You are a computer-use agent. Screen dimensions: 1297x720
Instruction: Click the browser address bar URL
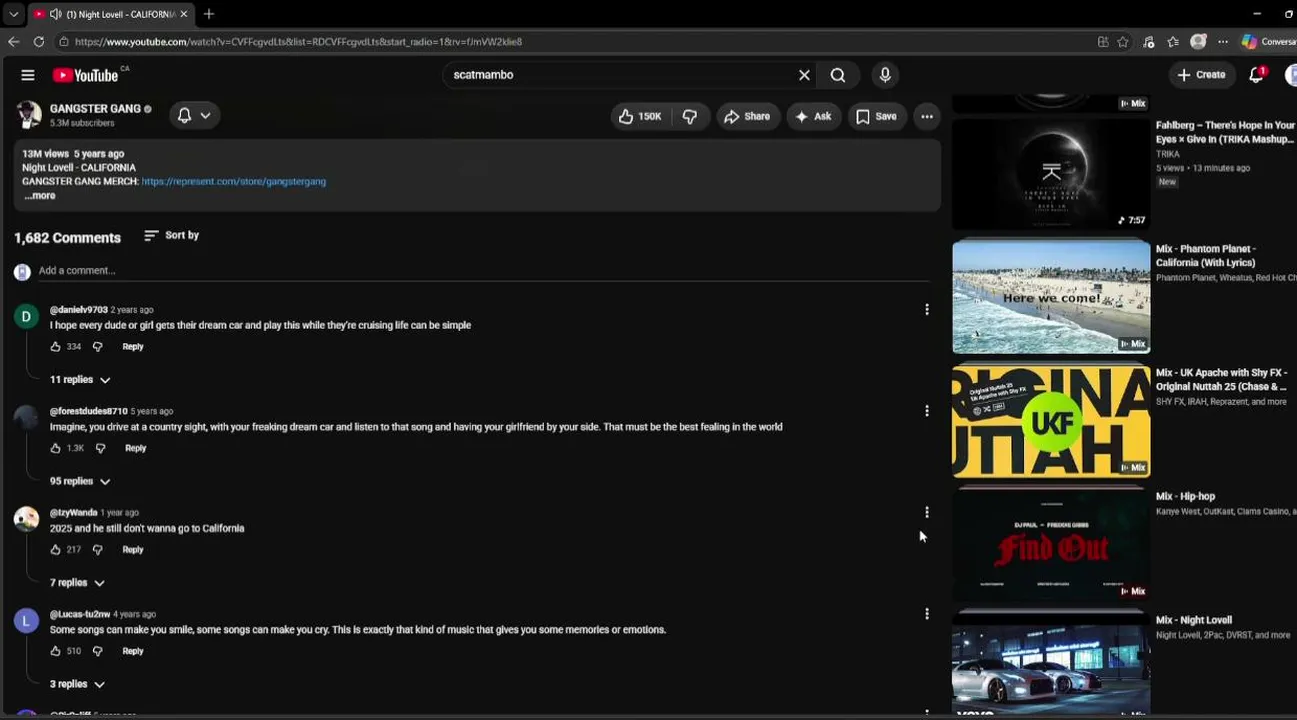298,42
